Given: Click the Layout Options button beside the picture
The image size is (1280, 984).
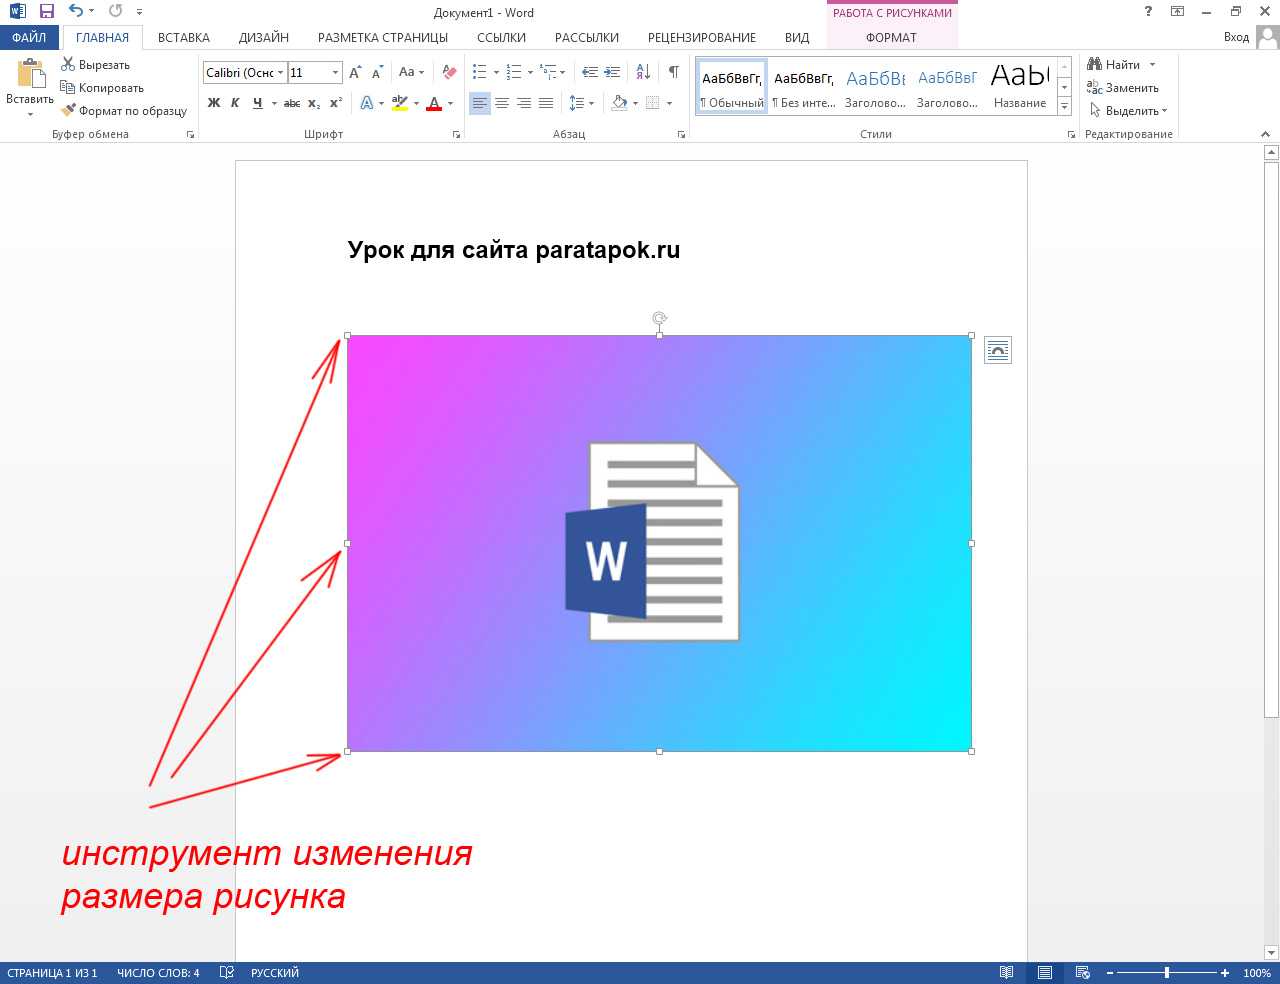Looking at the screenshot, I should (996, 350).
